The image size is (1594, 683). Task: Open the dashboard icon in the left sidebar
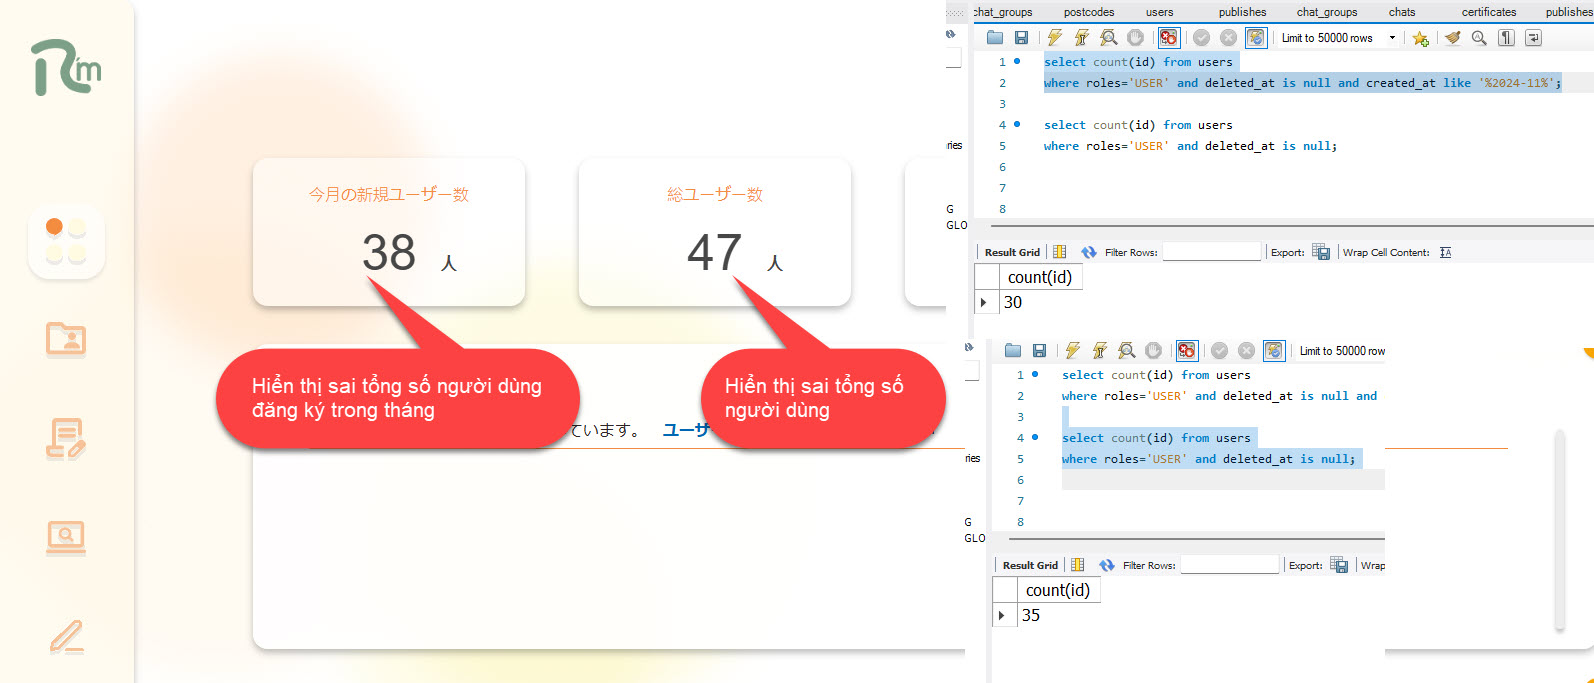point(66,241)
